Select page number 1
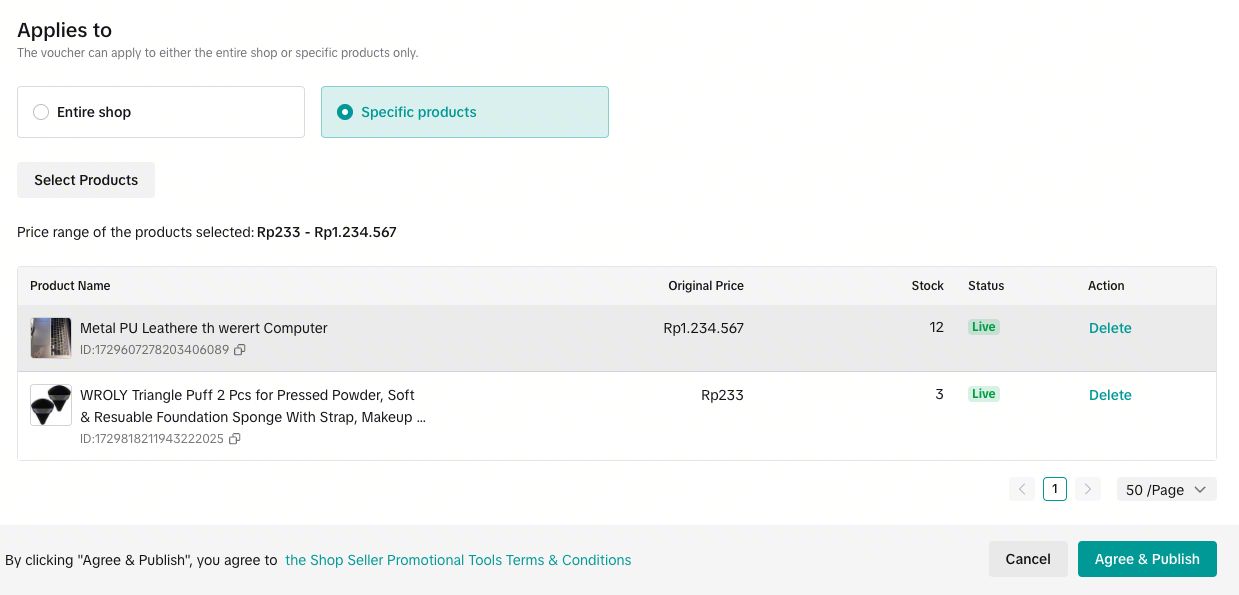Image resolution: width=1239 pixels, height=595 pixels. tap(1055, 489)
